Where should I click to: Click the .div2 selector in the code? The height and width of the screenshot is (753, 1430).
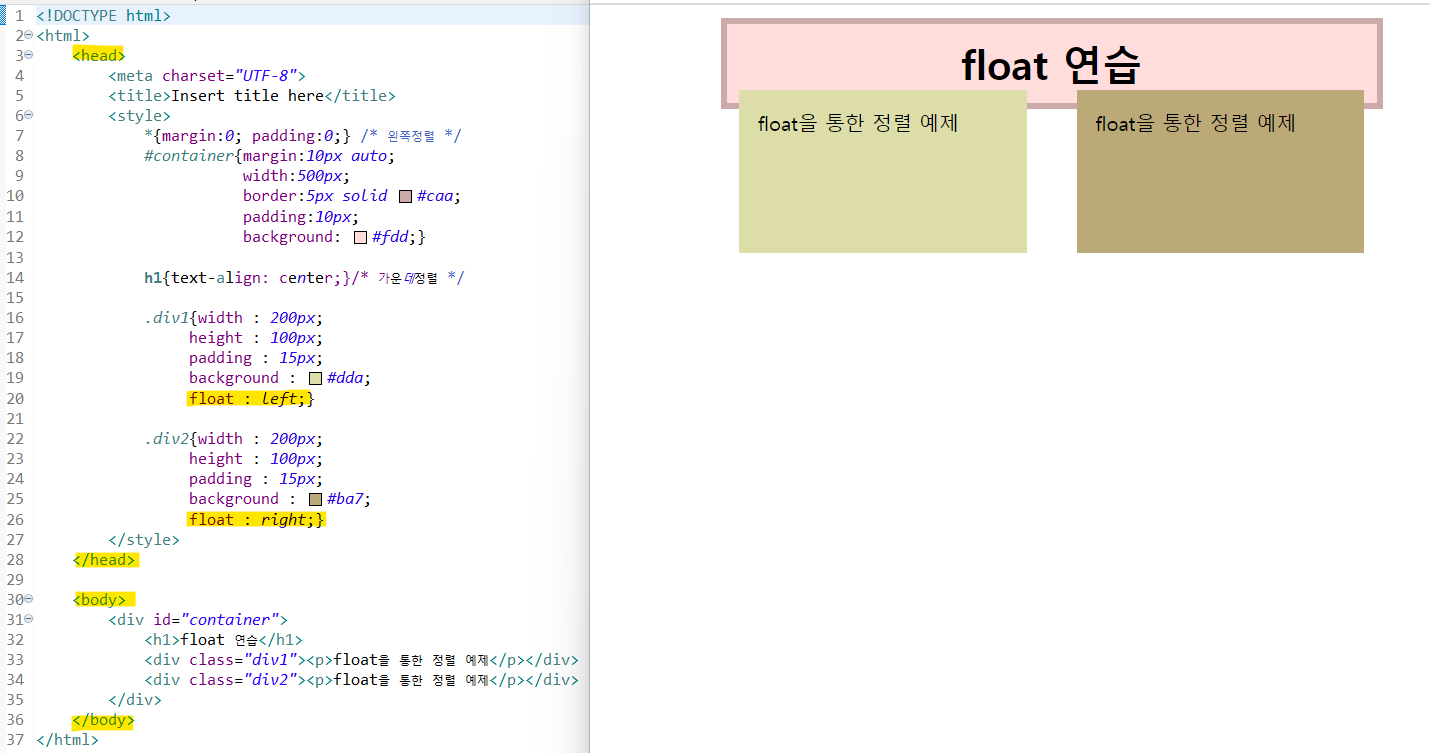167,438
